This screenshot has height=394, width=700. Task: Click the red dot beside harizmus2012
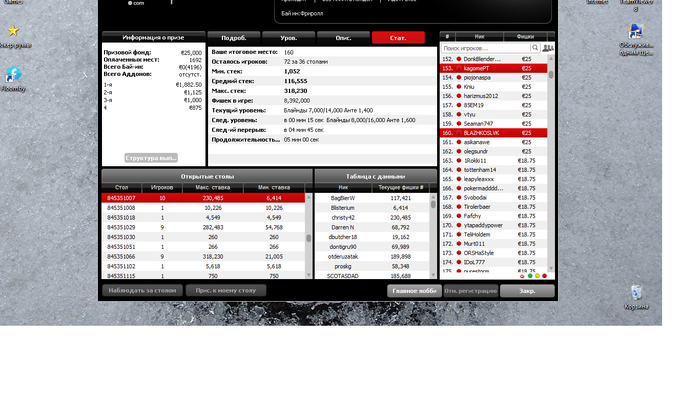[458, 96]
